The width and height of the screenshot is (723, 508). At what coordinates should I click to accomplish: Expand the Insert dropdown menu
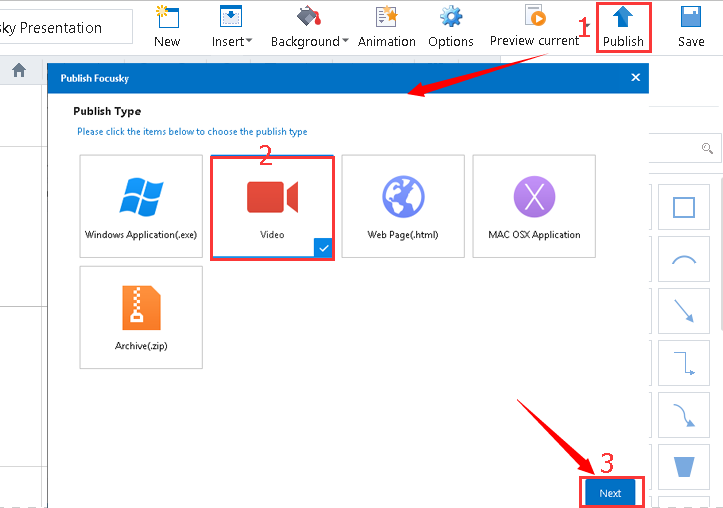tap(232, 41)
